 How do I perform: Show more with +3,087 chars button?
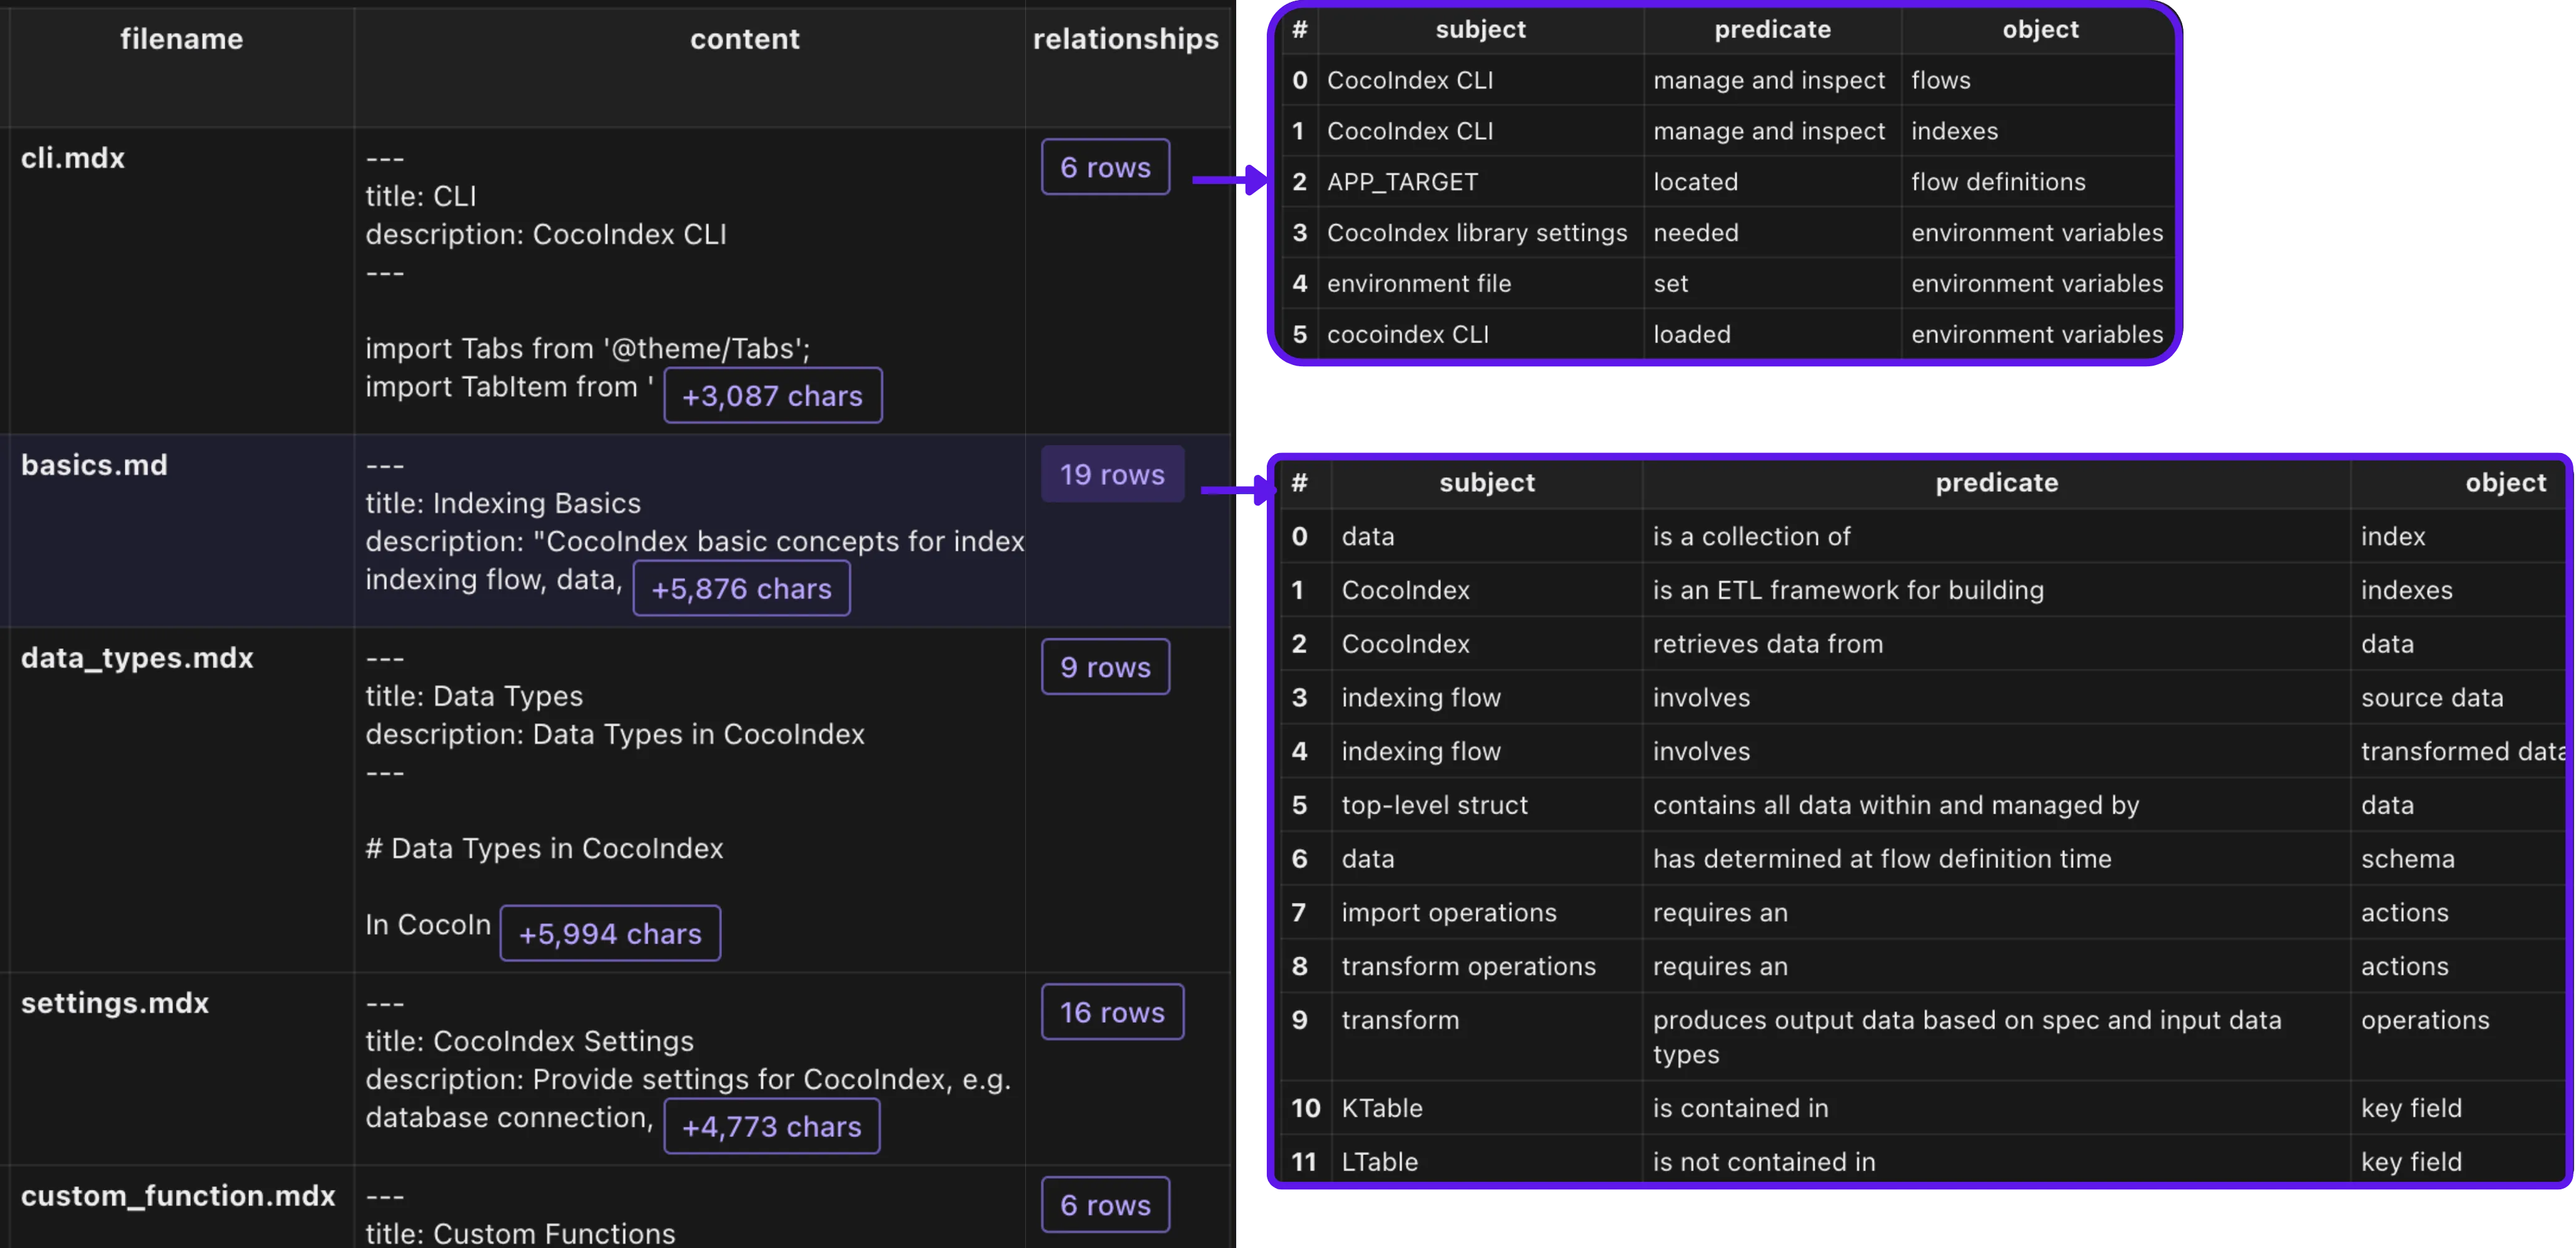click(x=772, y=396)
